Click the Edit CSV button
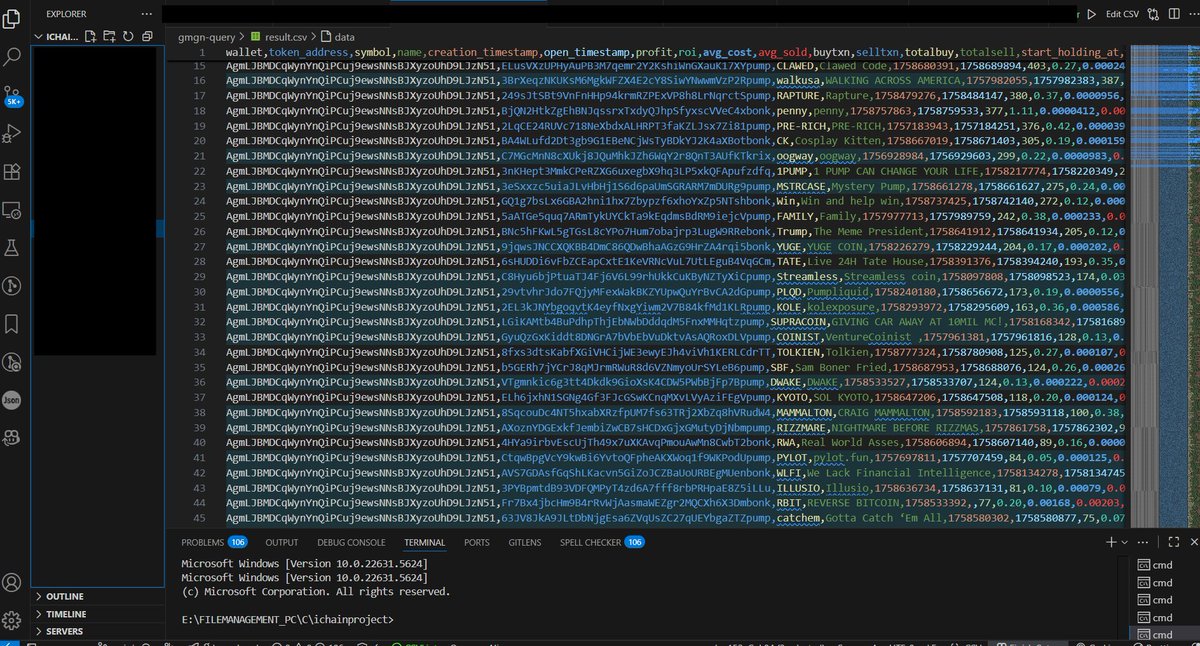 point(1122,15)
